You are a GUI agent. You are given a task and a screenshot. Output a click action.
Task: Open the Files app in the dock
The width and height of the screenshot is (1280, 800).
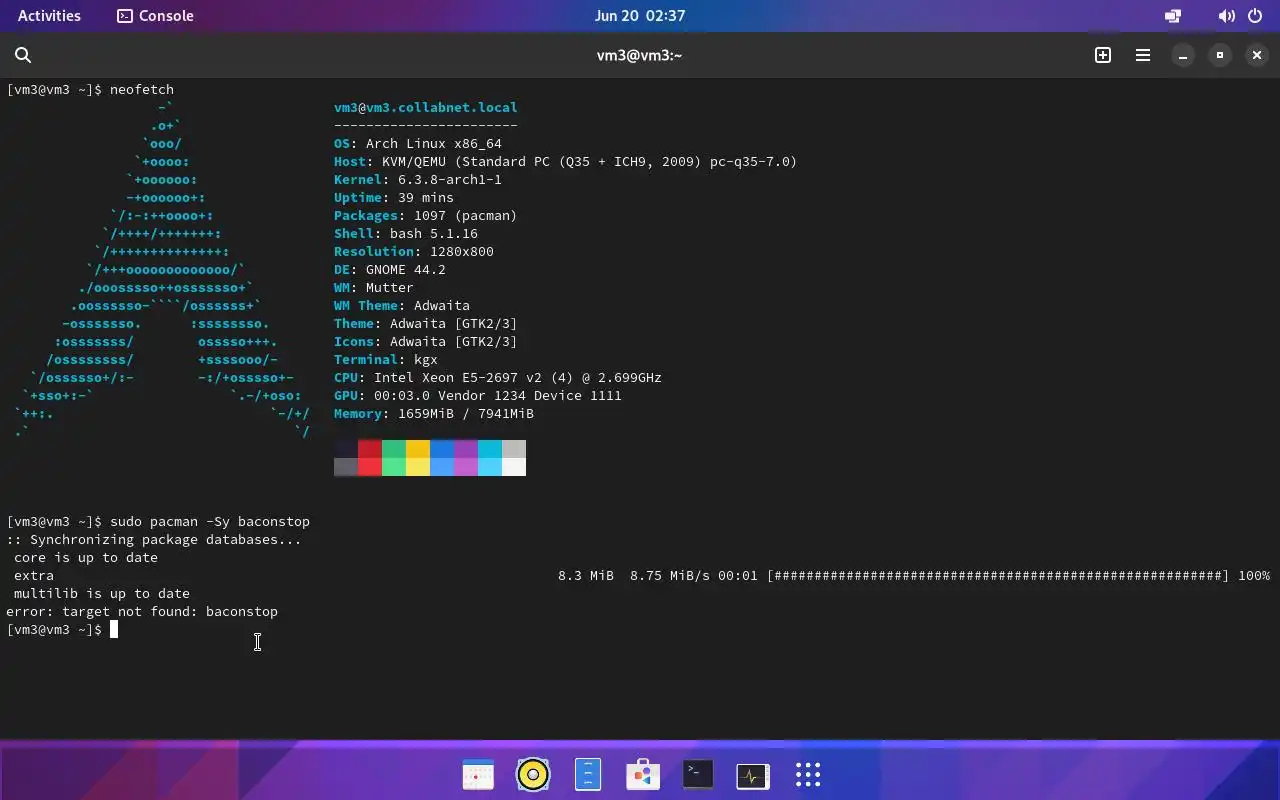point(588,775)
